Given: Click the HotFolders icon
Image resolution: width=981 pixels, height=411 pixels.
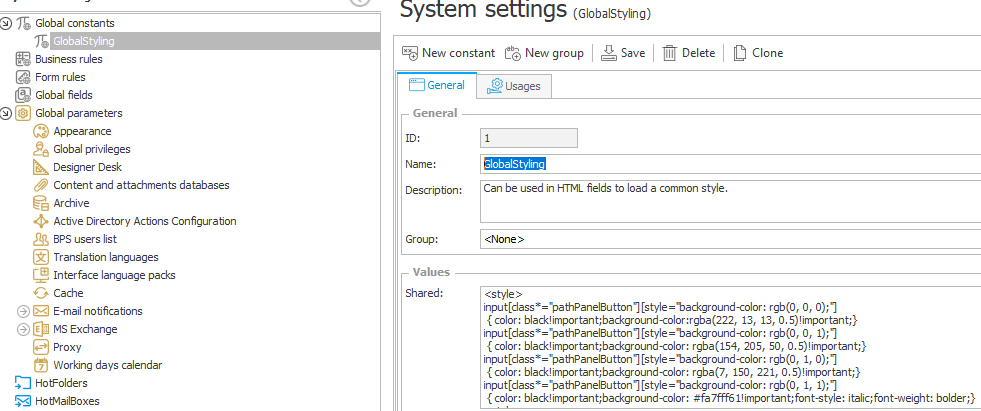Looking at the screenshot, I should tap(23, 383).
